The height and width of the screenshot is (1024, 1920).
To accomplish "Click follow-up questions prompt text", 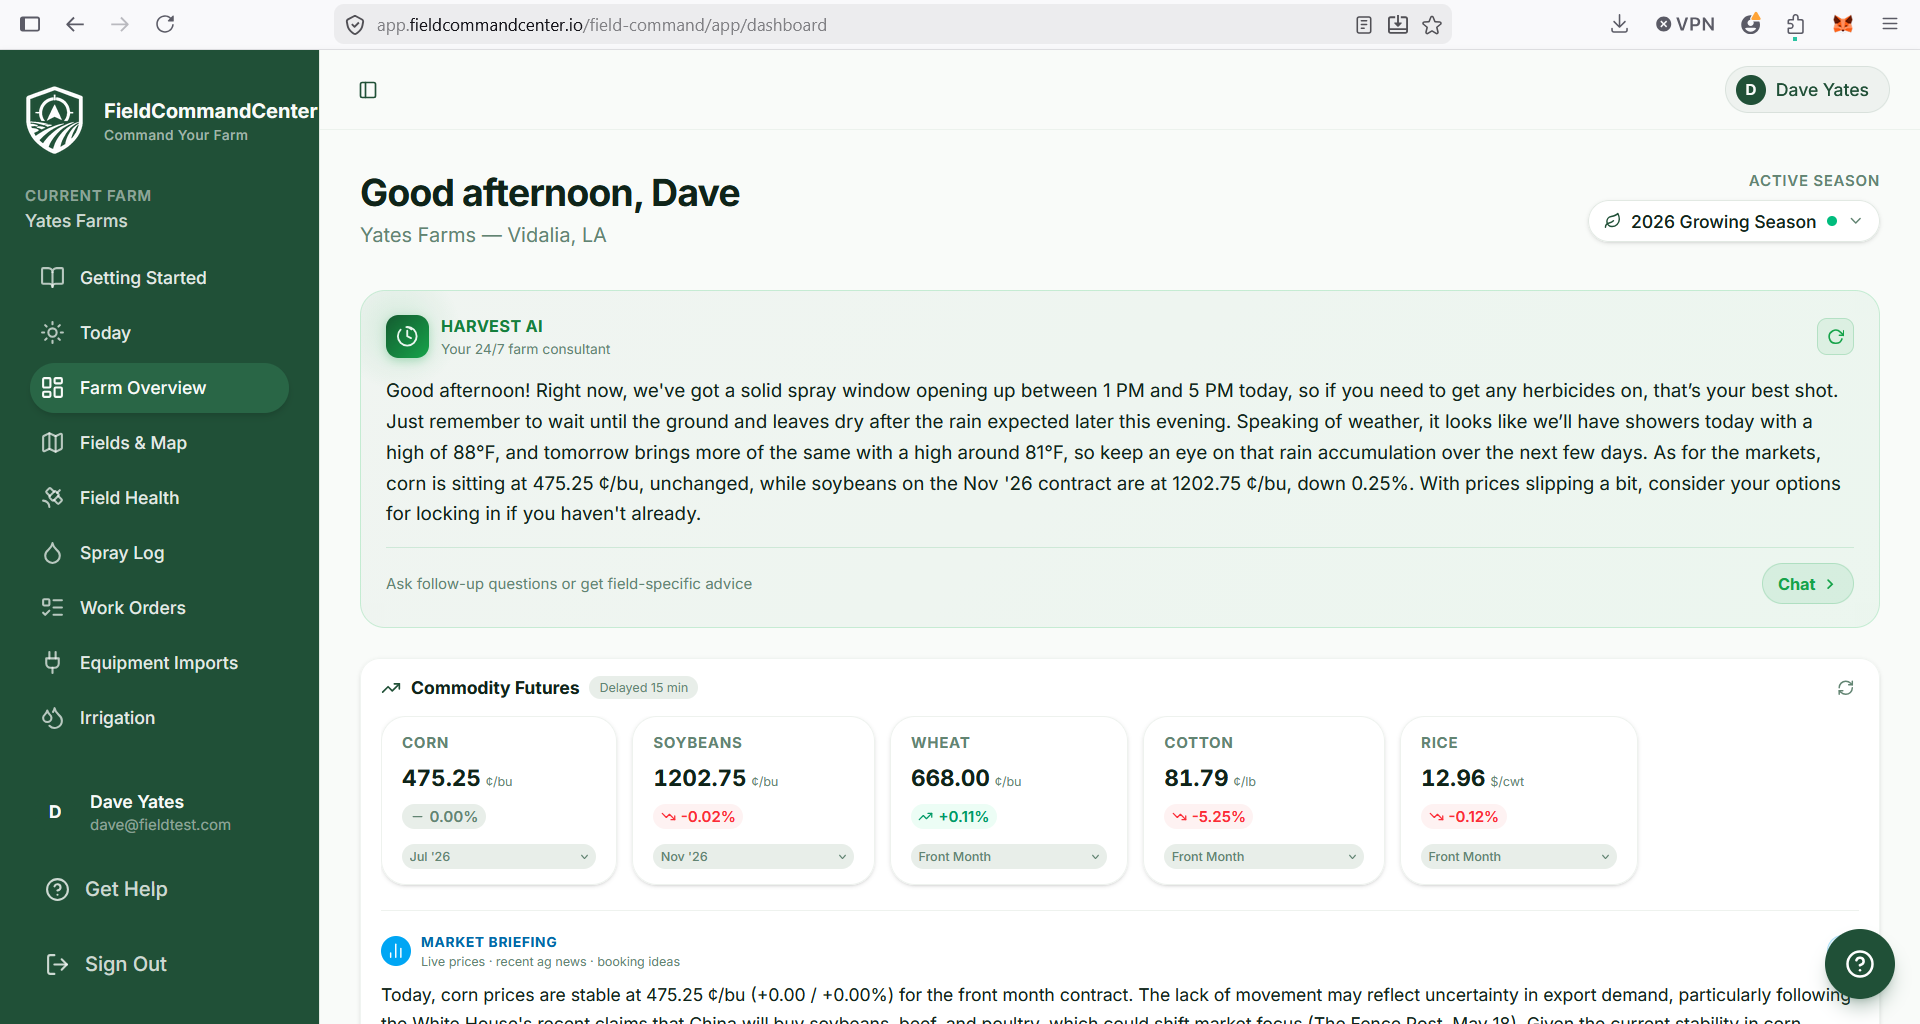I will pos(569,584).
